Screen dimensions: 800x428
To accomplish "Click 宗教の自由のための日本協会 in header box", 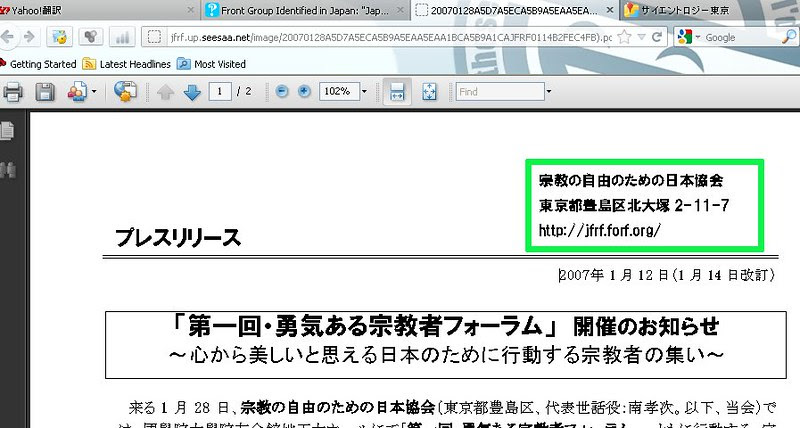I will point(631,180).
